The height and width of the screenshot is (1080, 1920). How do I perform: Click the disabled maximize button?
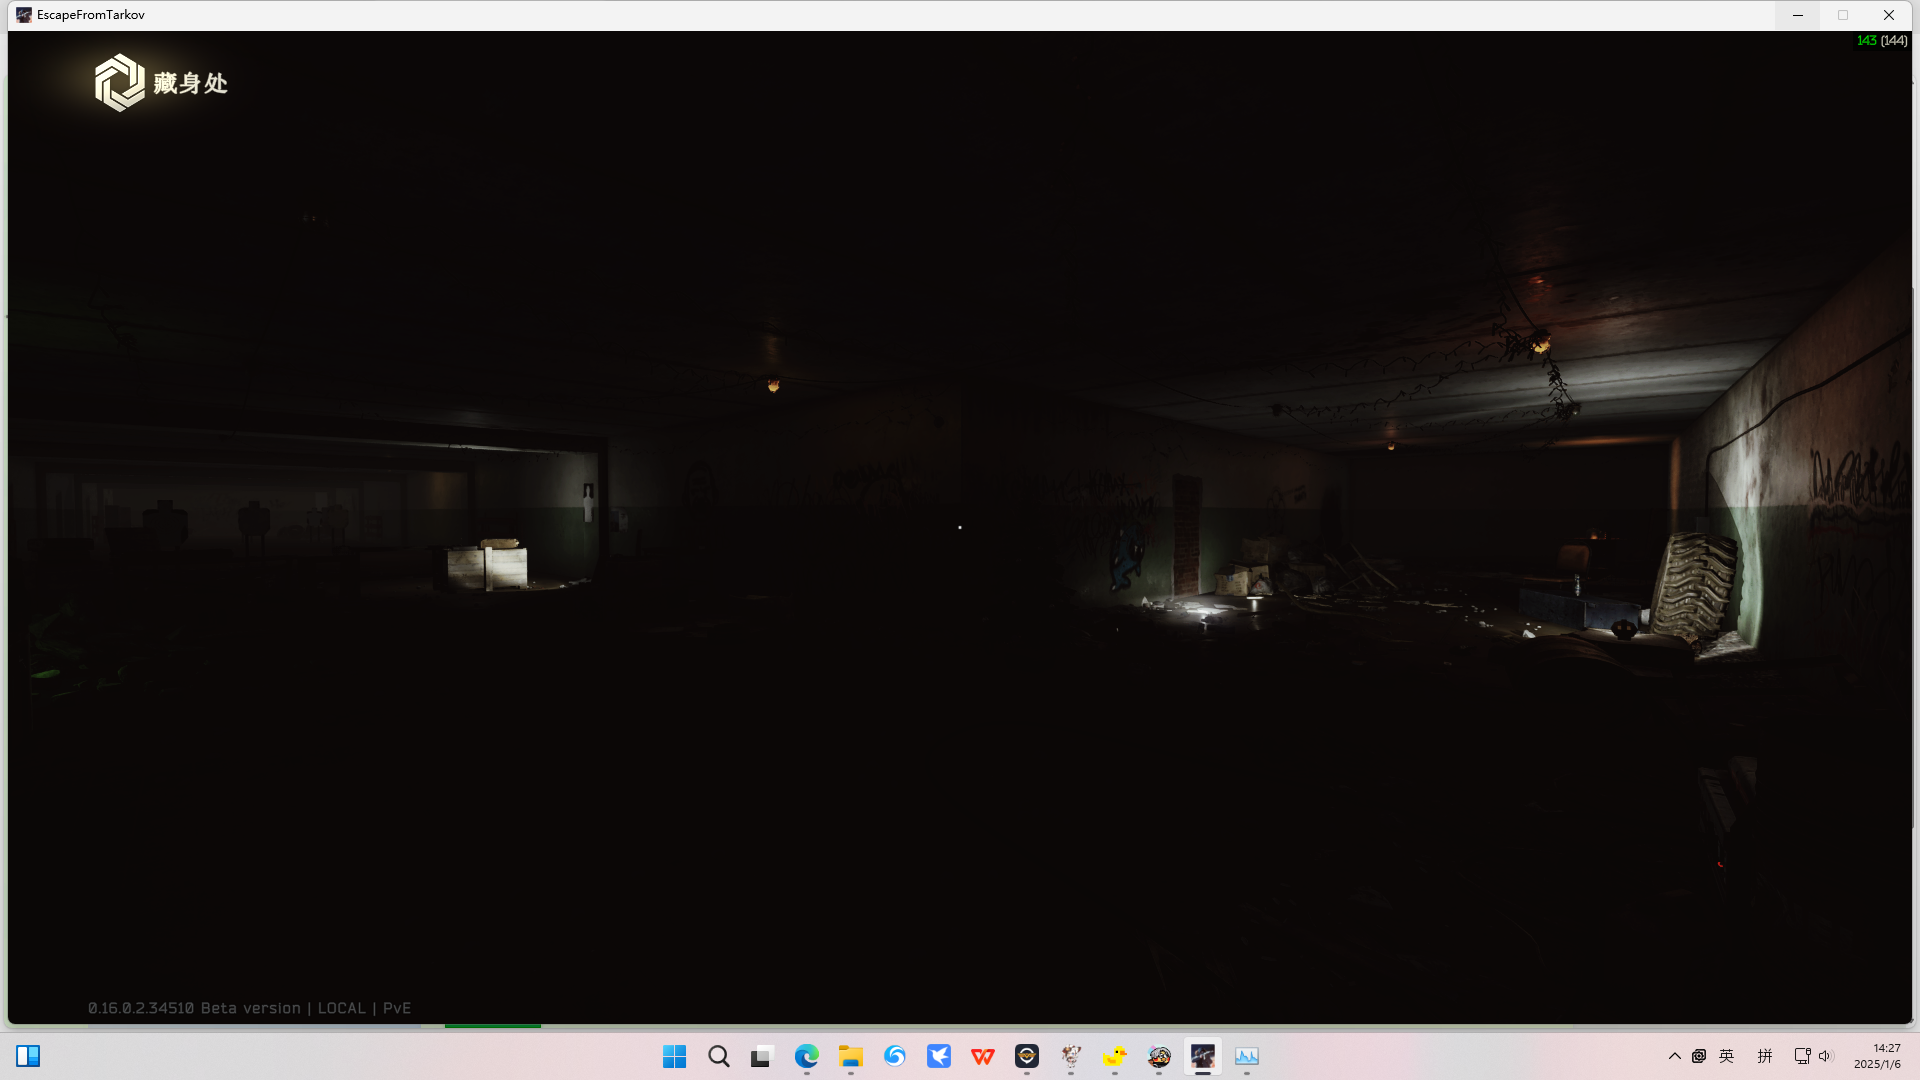pyautogui.click(x=1843, y=15)
